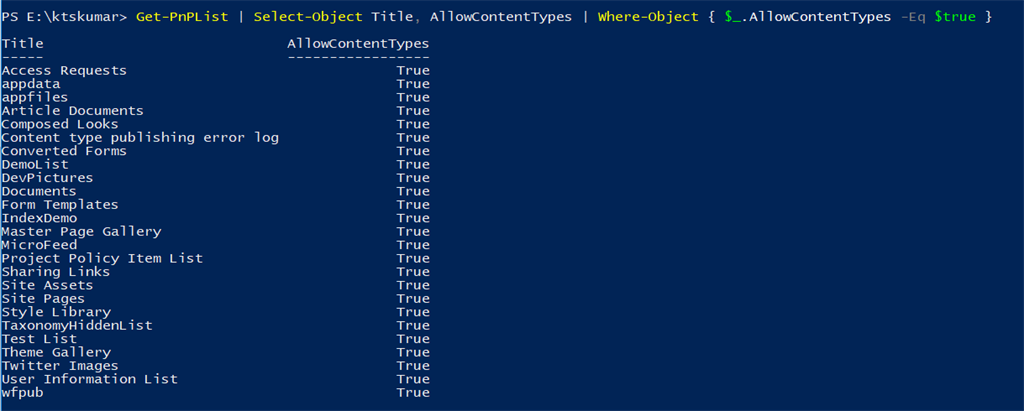
Task: Select the TaxonomyHiddenList entry
Action: (77, 326)
